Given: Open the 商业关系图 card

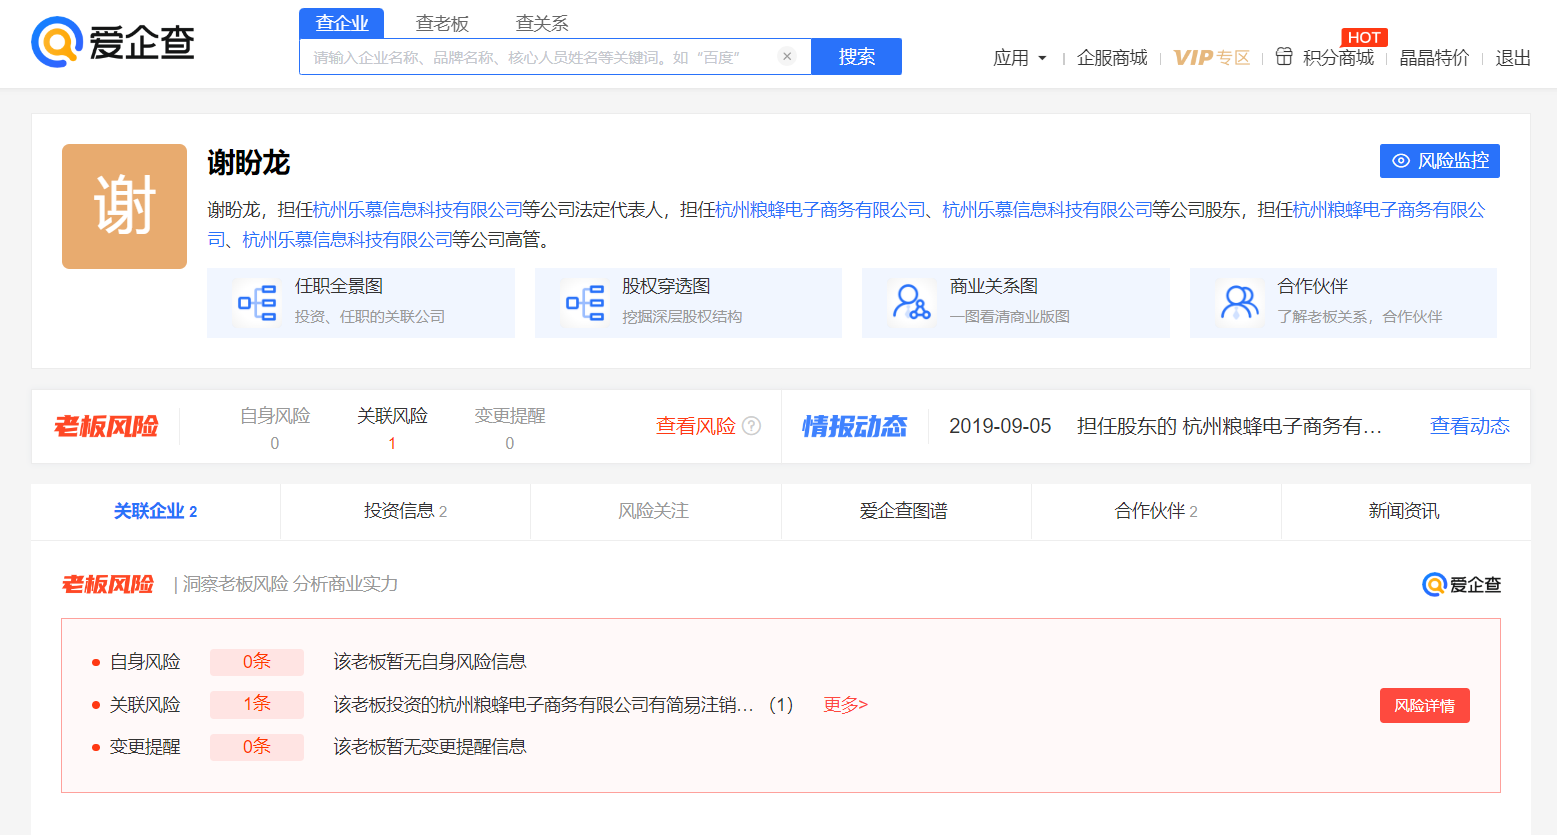Looking at the screenshot, I should coord(1016,303).
